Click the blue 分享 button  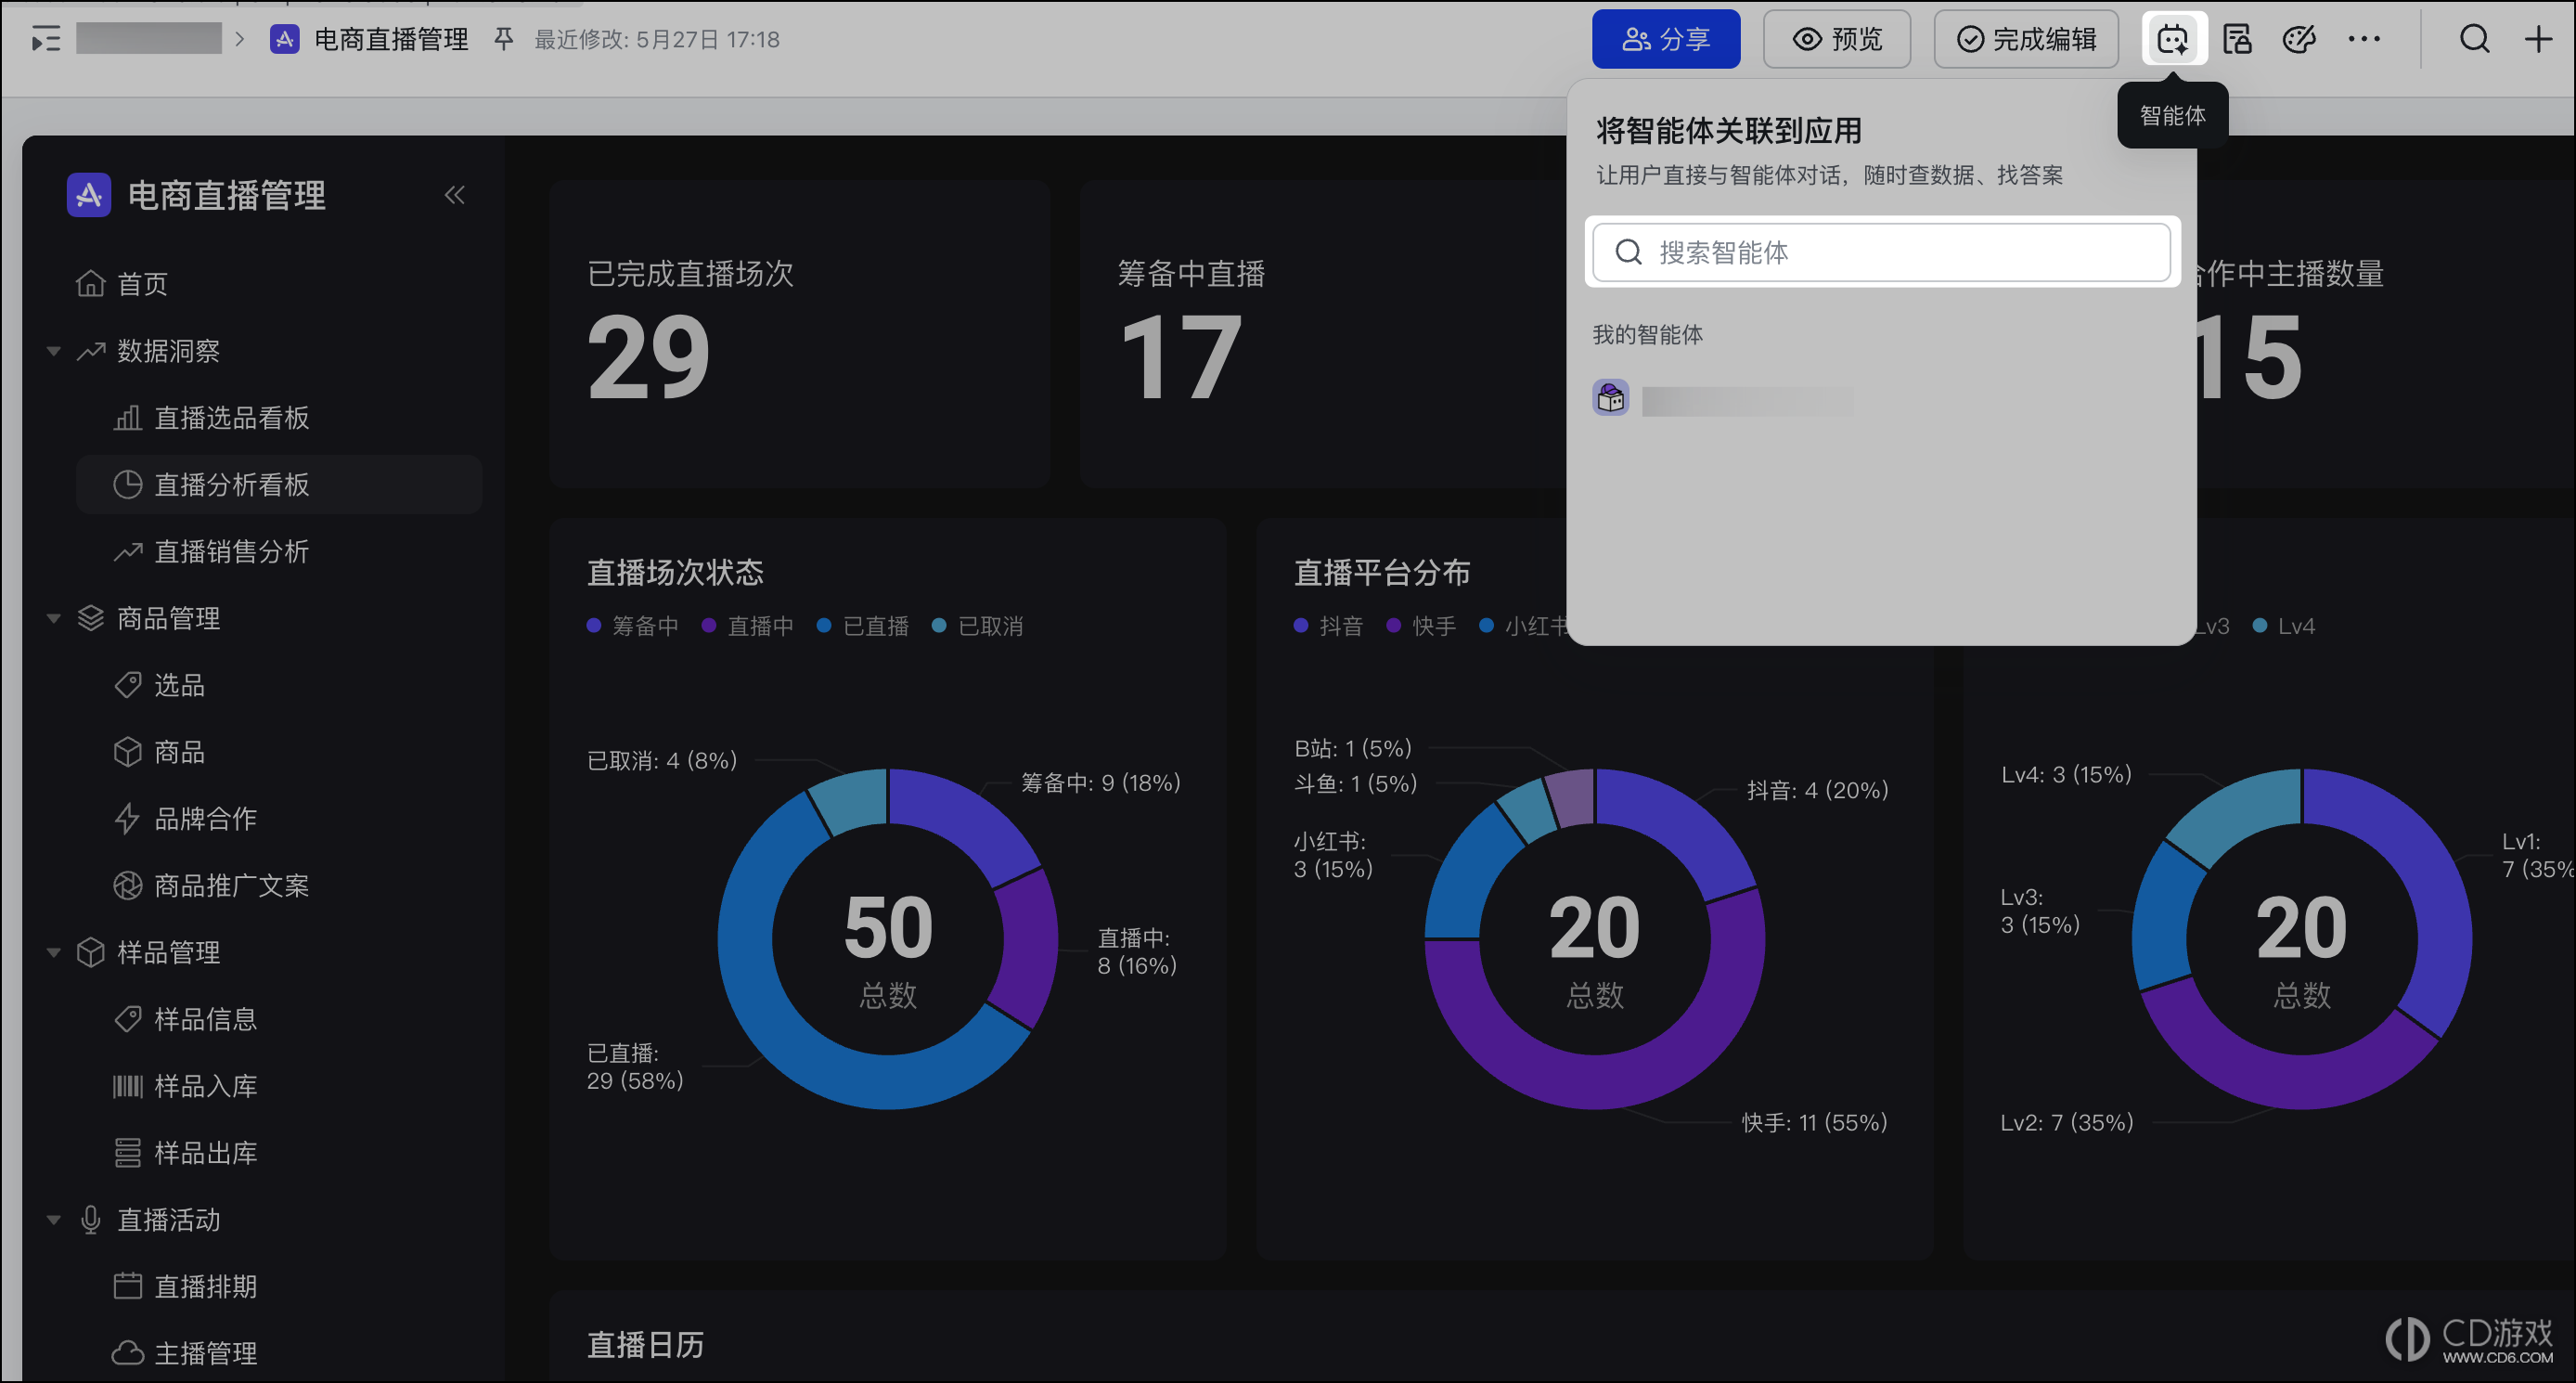[1666, 39]
